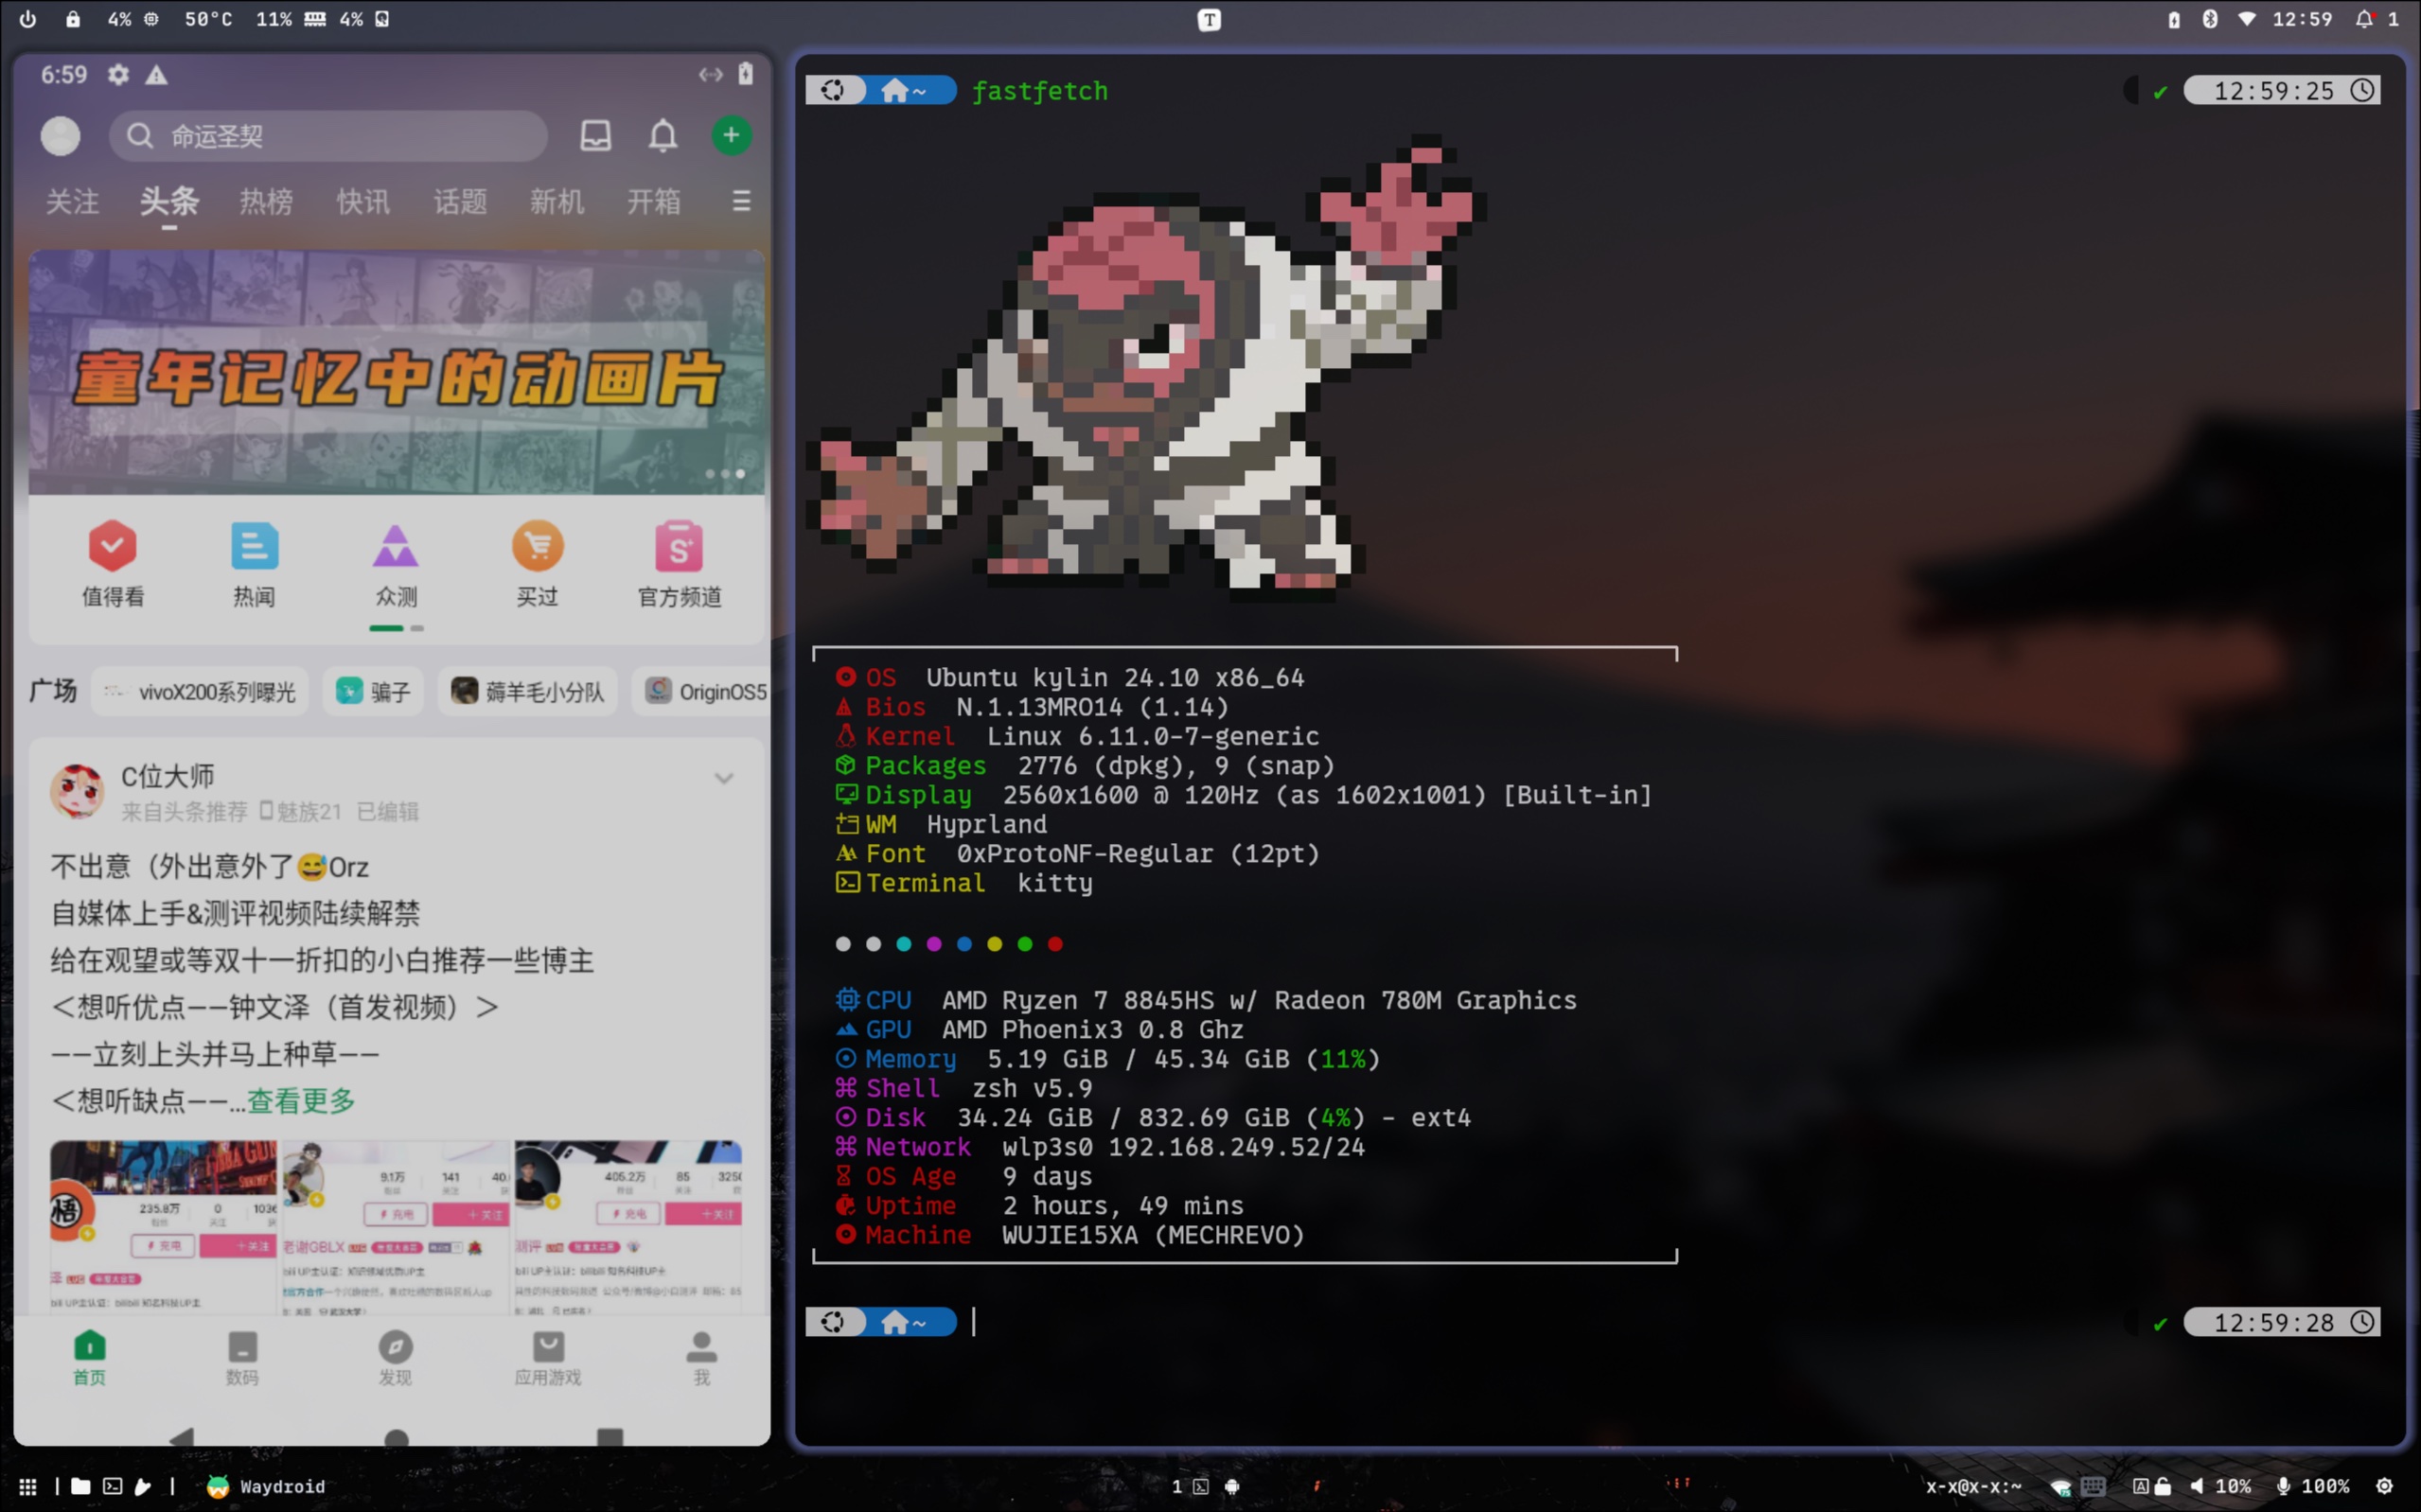Viewport: 2421px width, 1512px height.
Task: Click the lock icon in top bar
Action: coord(73,19)
